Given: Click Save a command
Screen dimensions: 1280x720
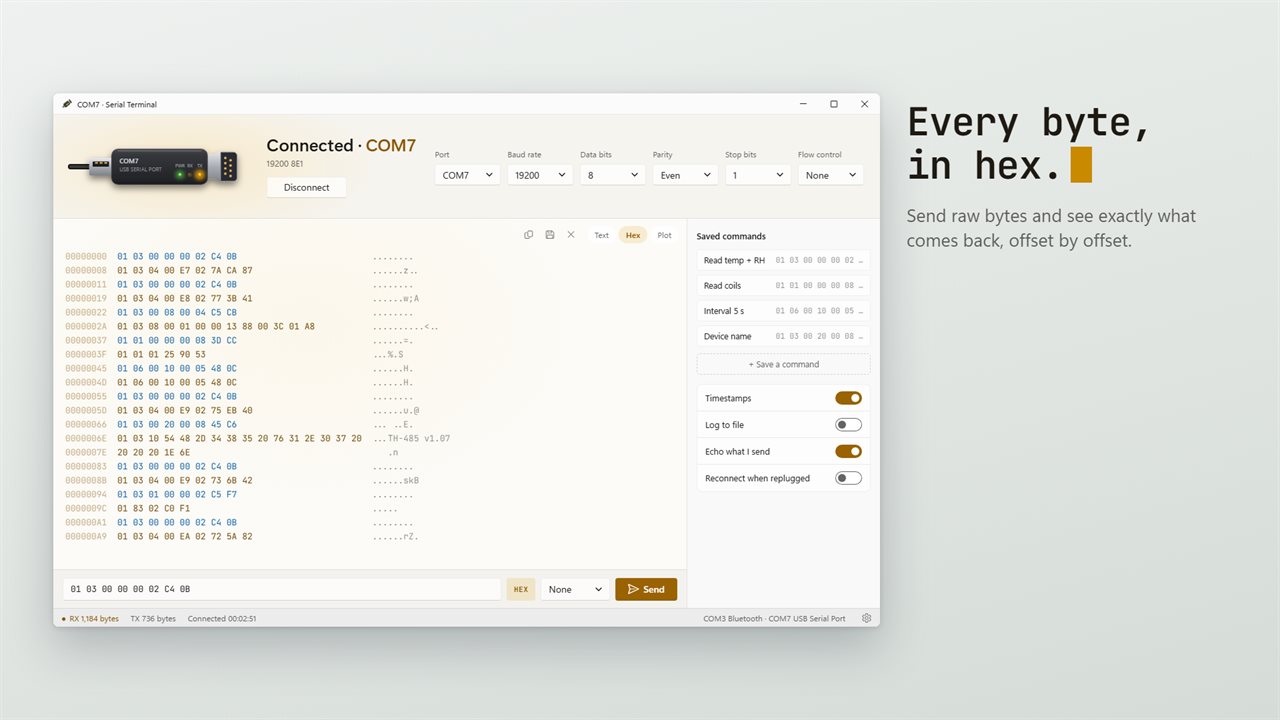Looking at the screenshot, I should pyautogui.click(x=784, y=364).
